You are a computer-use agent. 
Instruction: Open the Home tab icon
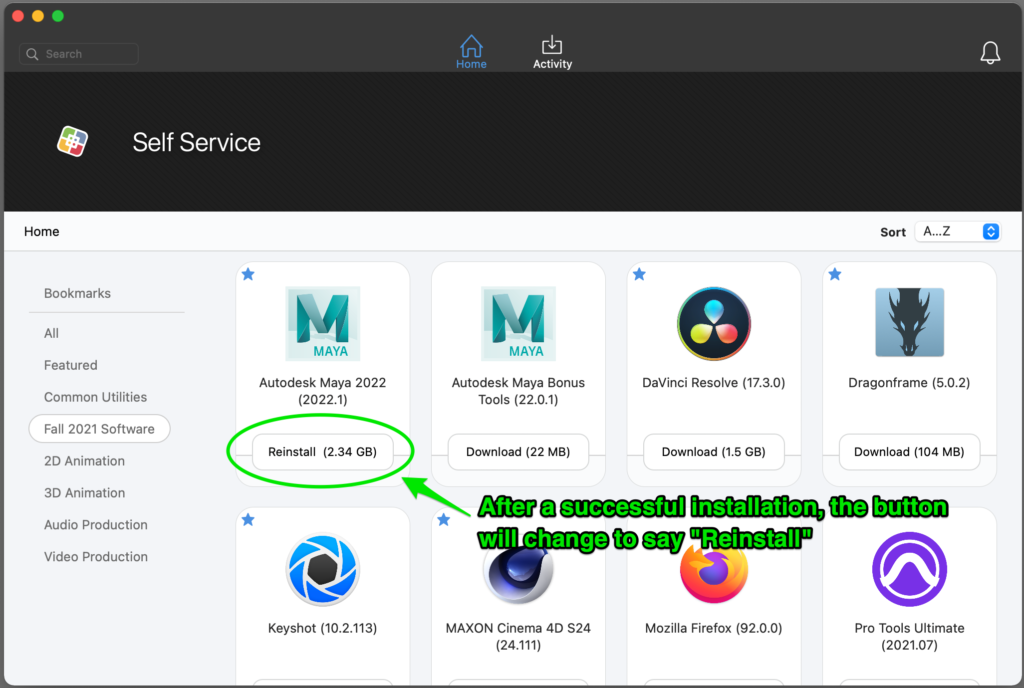[471, 52]
